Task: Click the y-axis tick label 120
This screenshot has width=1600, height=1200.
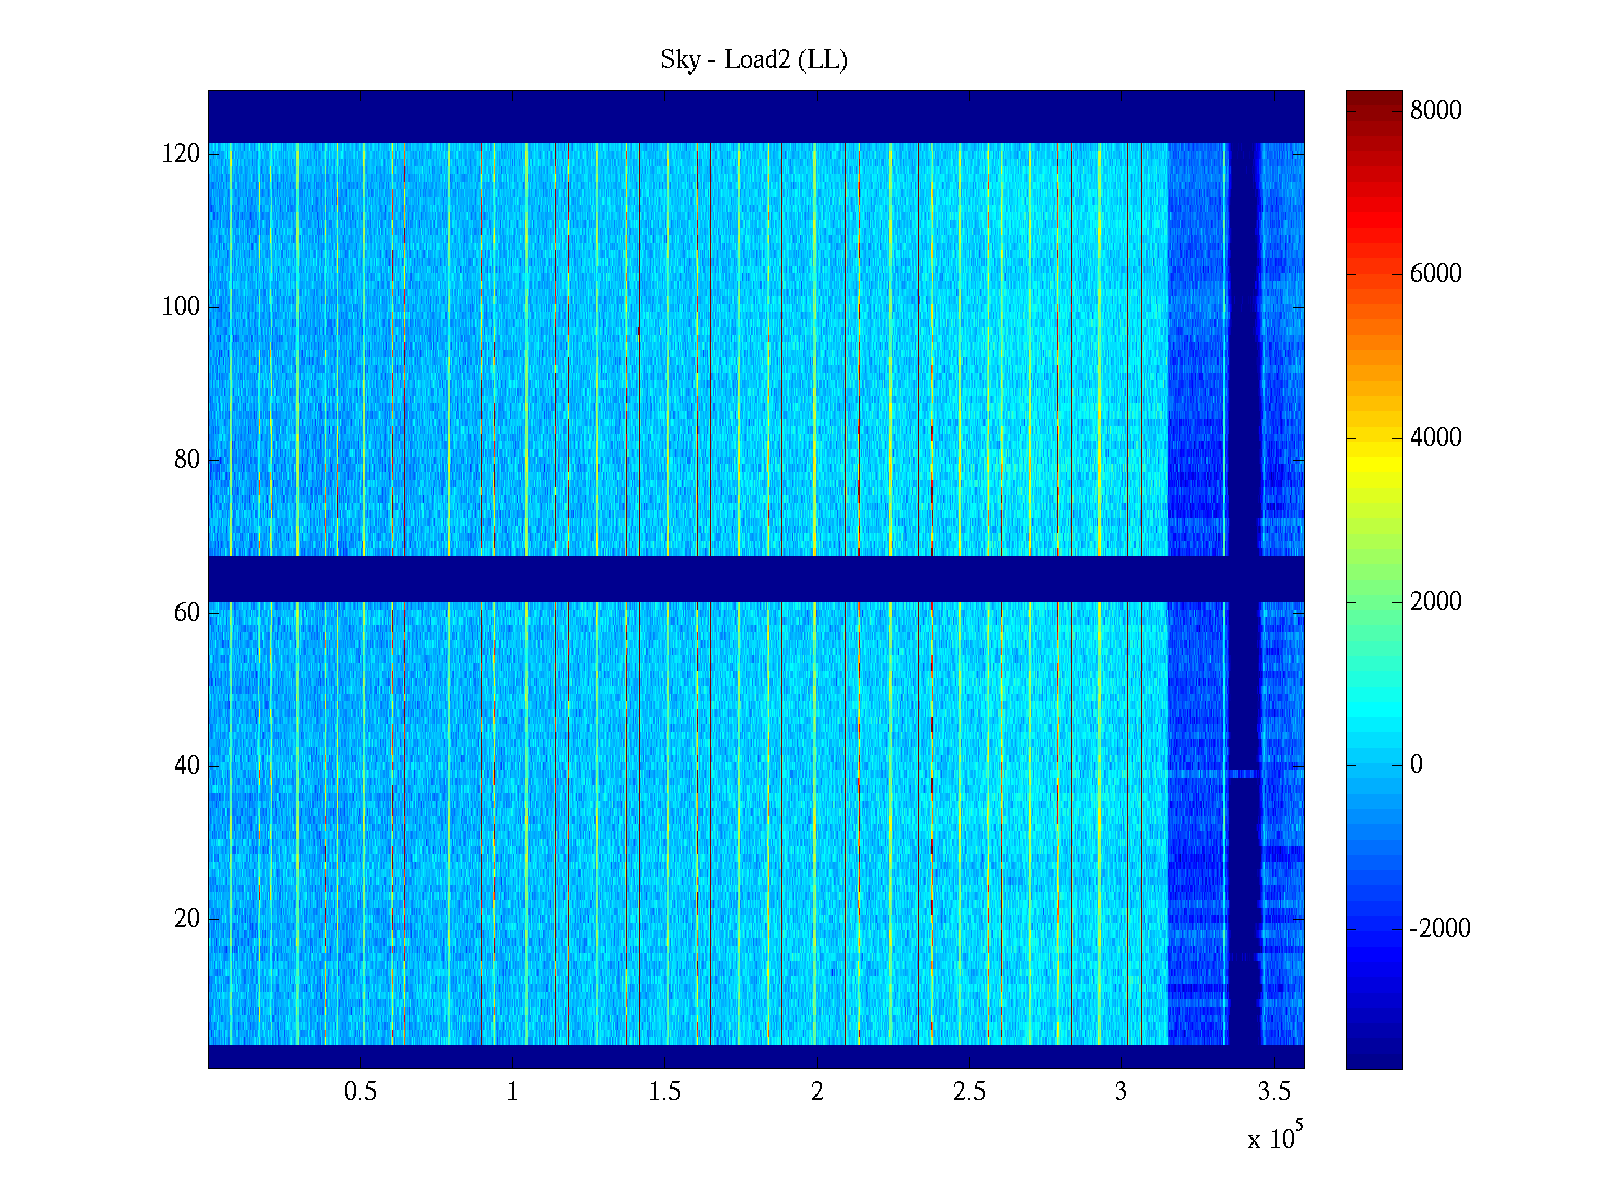Action: [181, 154]
